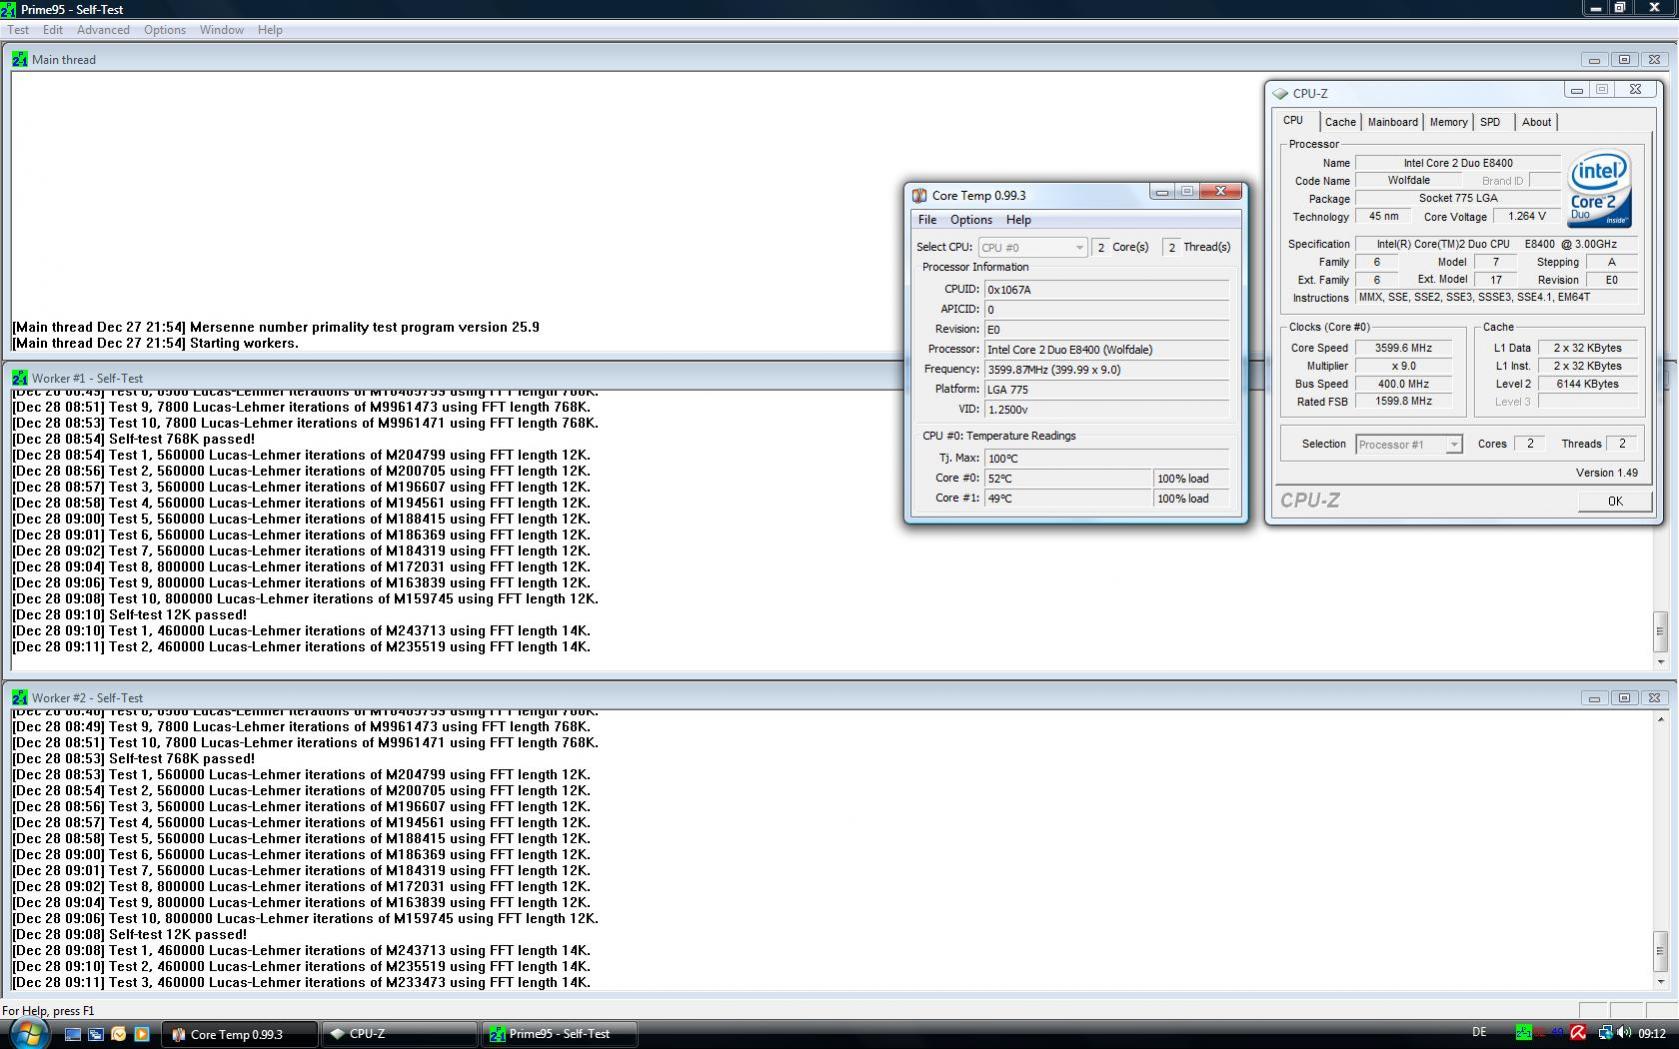Open the Windows Start orb
Image resolution: width=1679 pixels, height=1049 pixels.
click(28, 1033)
